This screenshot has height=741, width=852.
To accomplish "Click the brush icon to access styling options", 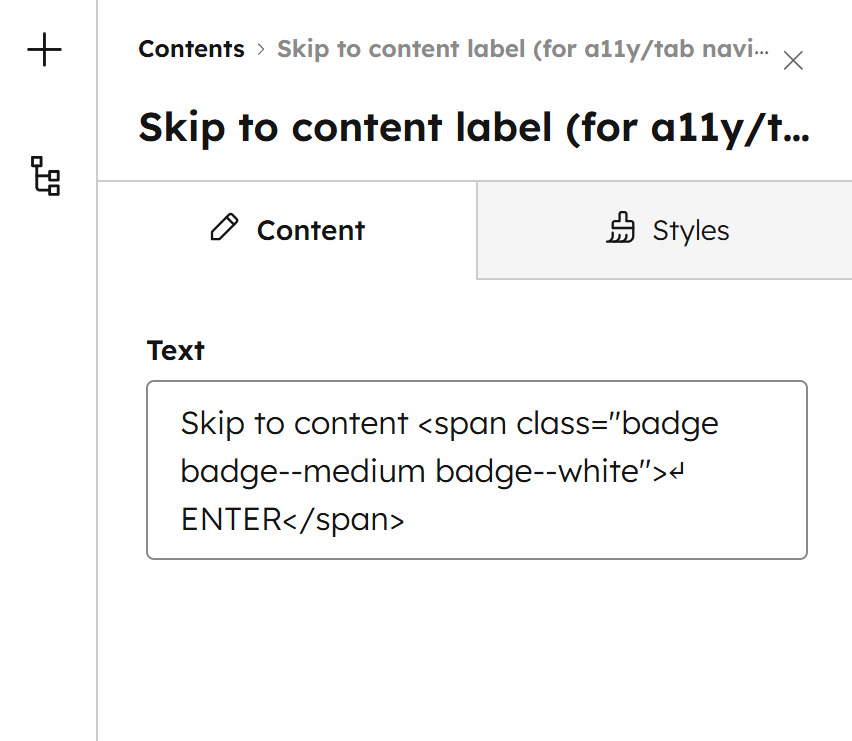I will pos(620,229).
